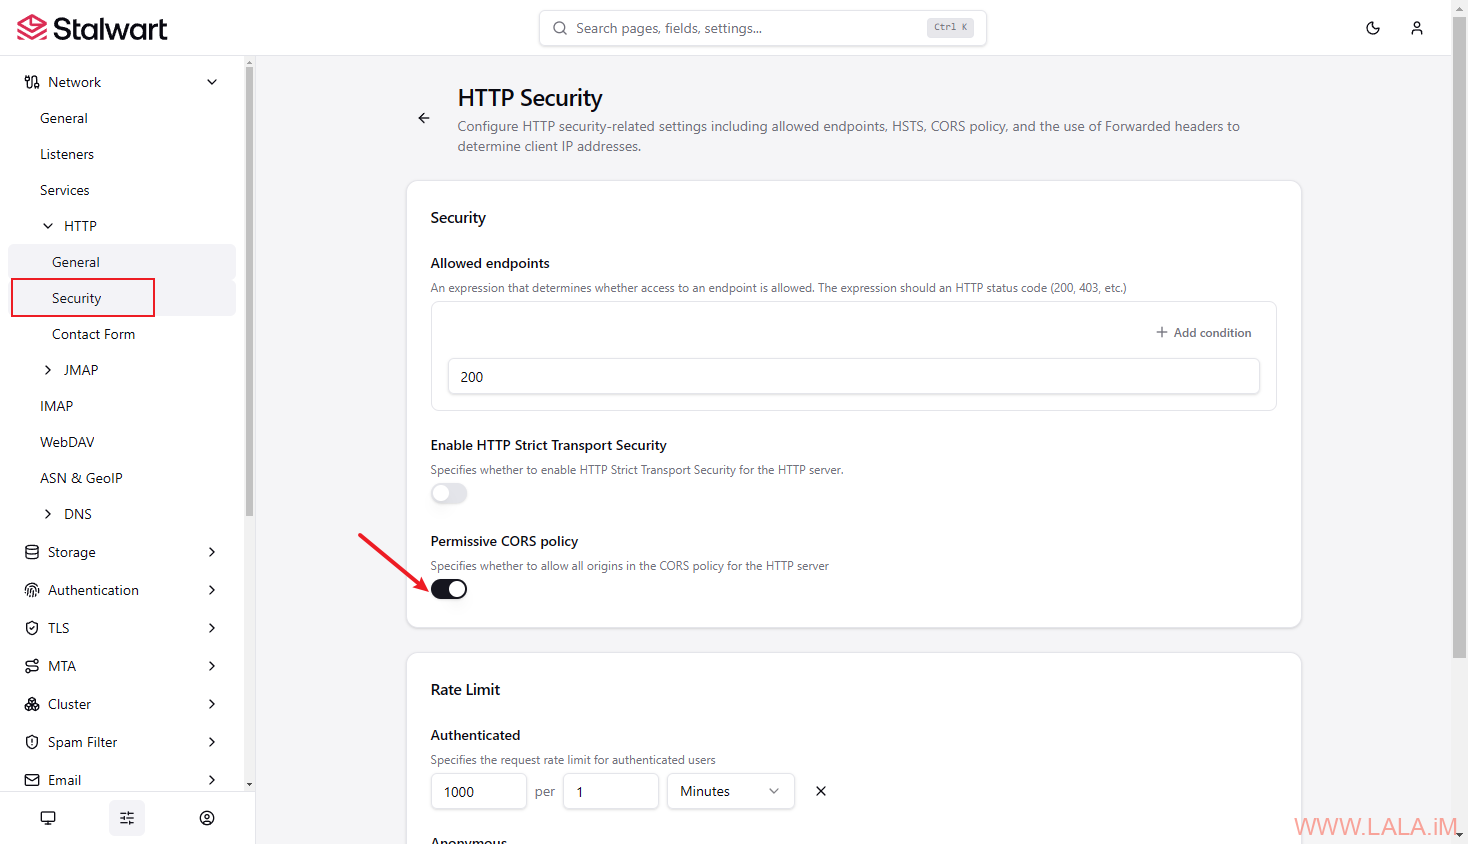
Task: Open the user account icon
Action: pyautogui.click(x=1417, y=28)
